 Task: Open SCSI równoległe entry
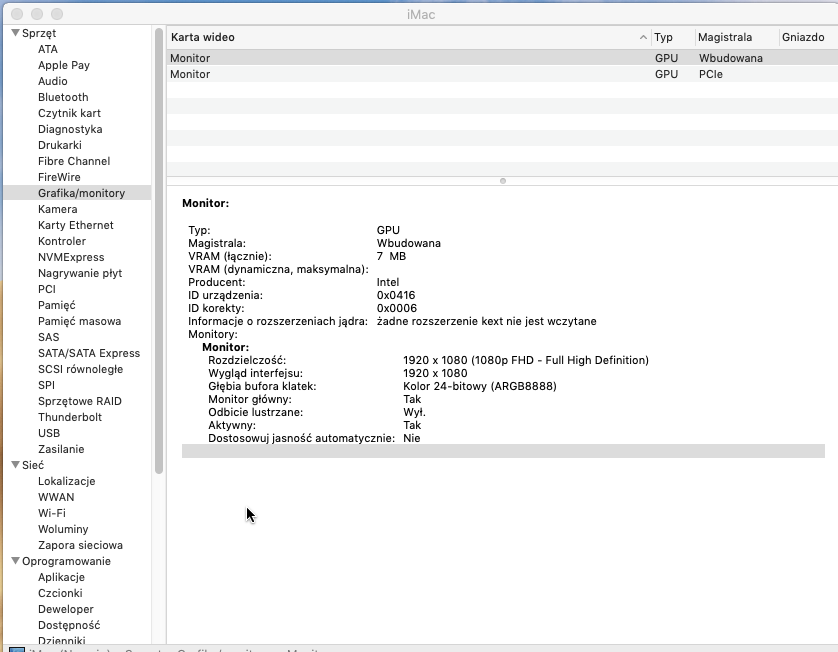(80, 370)
